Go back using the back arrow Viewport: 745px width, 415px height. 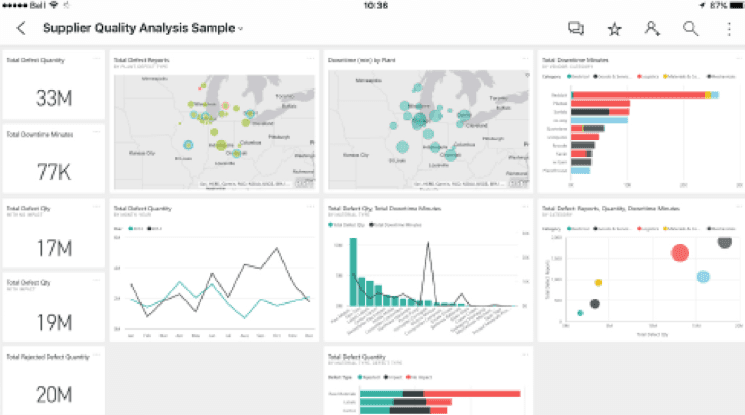(x=21, y=28)
